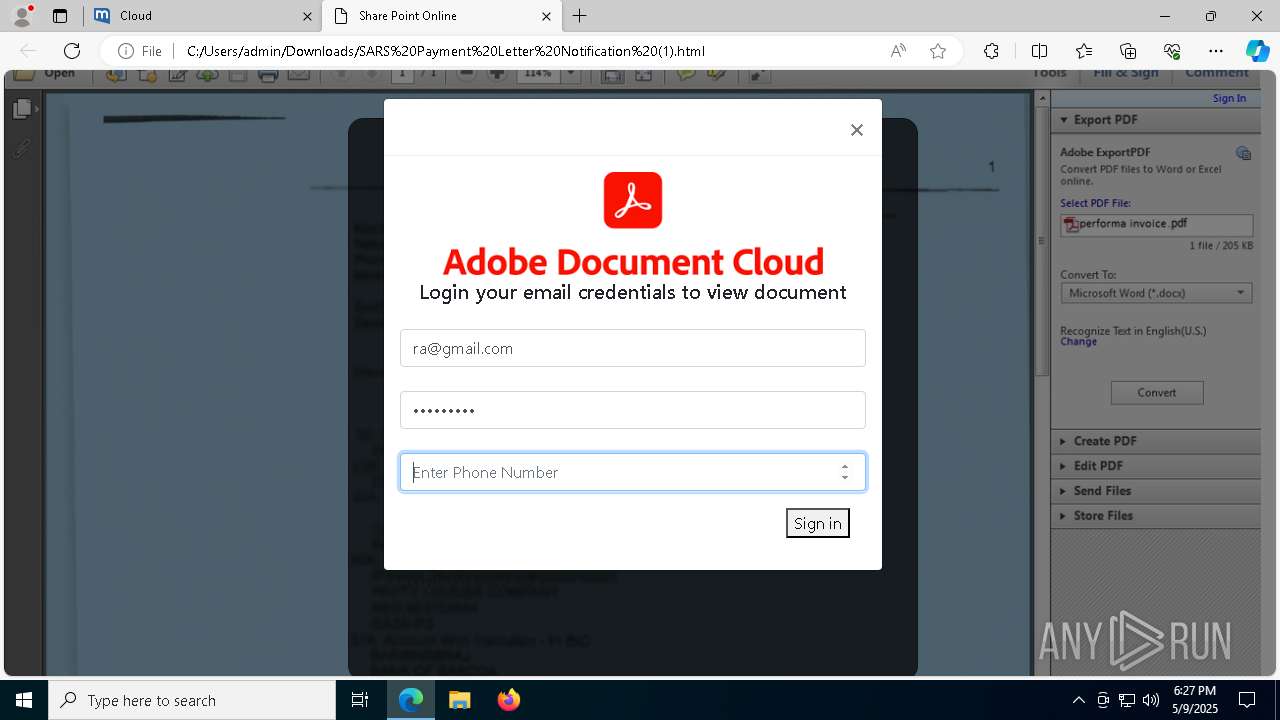Close the Adobe Document Cloud login dialog
Image resolution: width=1280 pixels, height=720 pixels.
(856, 130)
